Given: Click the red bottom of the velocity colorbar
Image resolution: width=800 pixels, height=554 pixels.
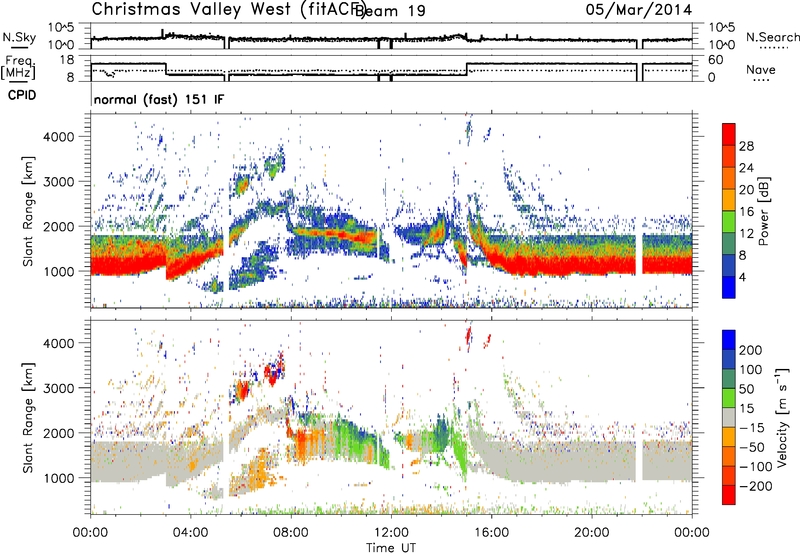Looking at the screenshot, I should click(729, 494).
